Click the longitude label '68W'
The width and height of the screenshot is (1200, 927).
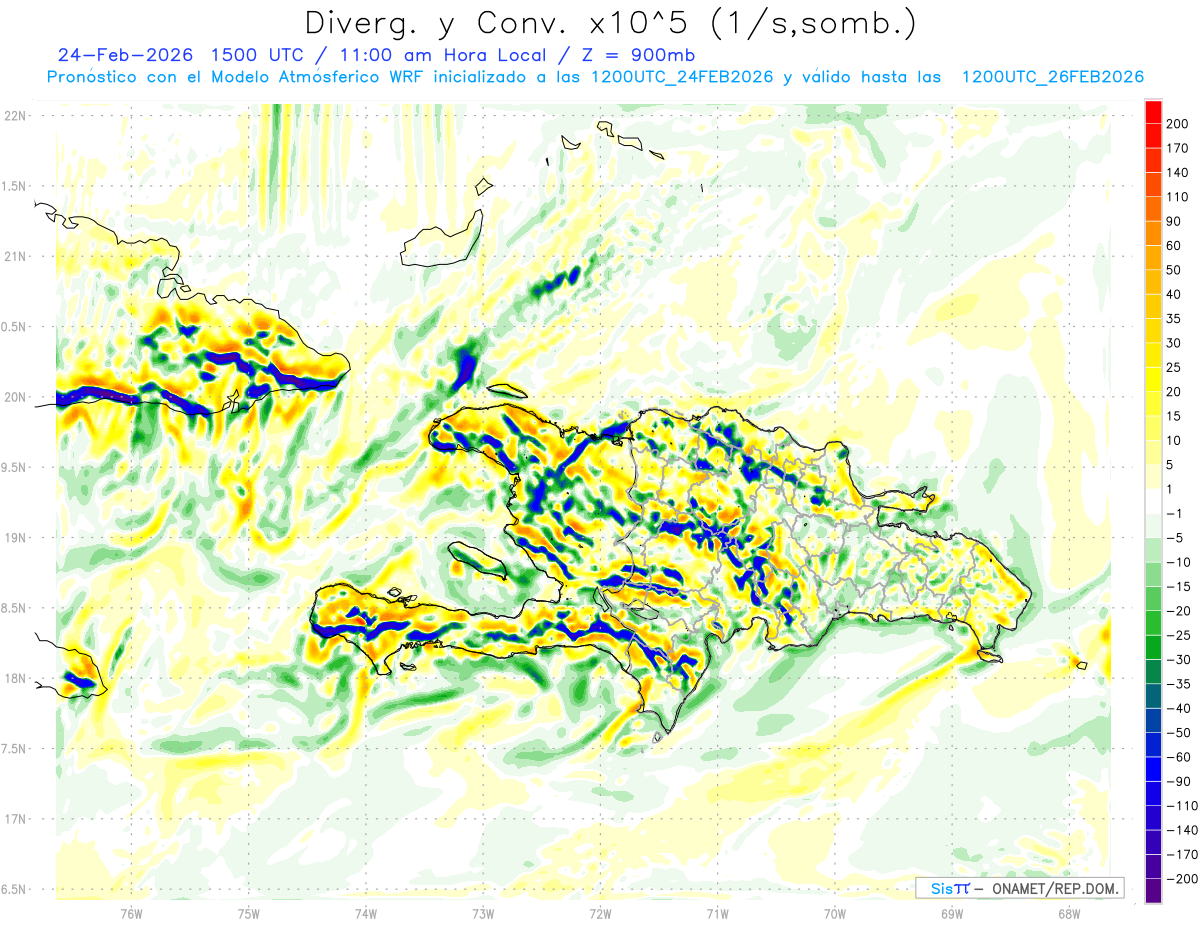1069,914
